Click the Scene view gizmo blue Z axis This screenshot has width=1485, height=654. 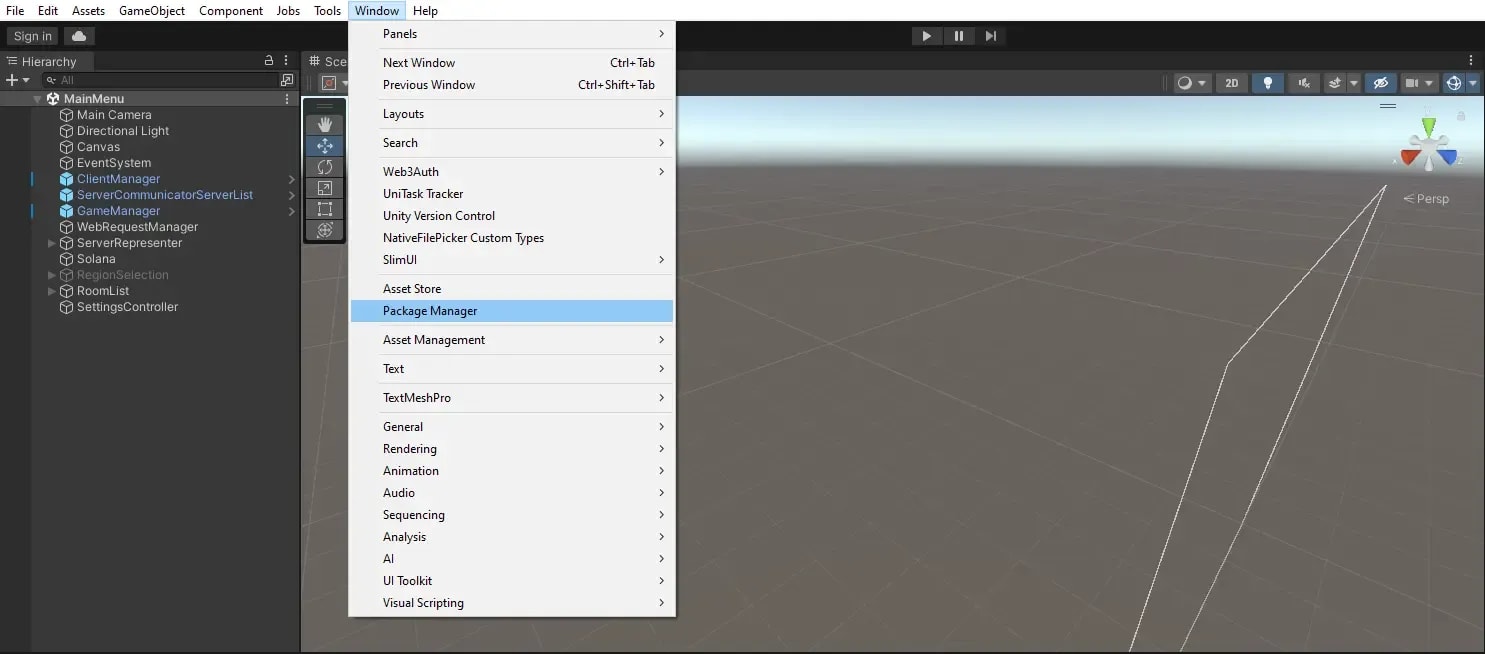click(x=1448, y=156)
